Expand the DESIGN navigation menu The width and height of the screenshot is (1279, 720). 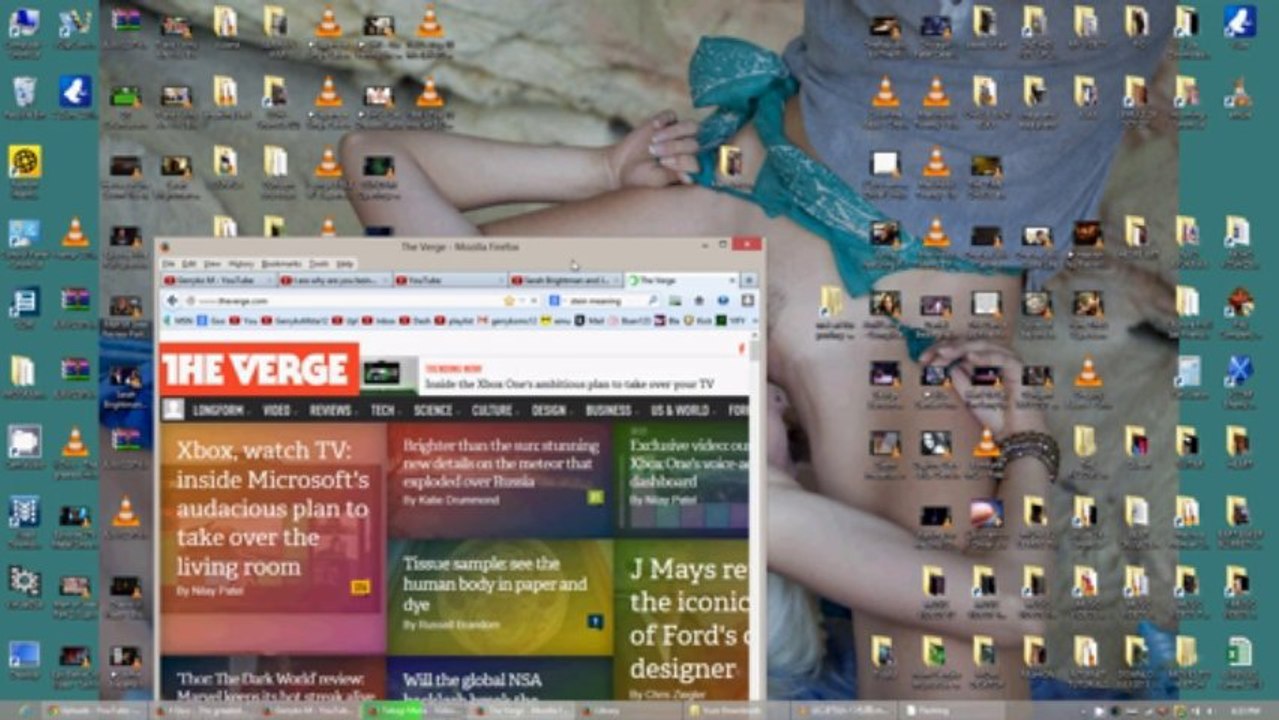(552, 410)
